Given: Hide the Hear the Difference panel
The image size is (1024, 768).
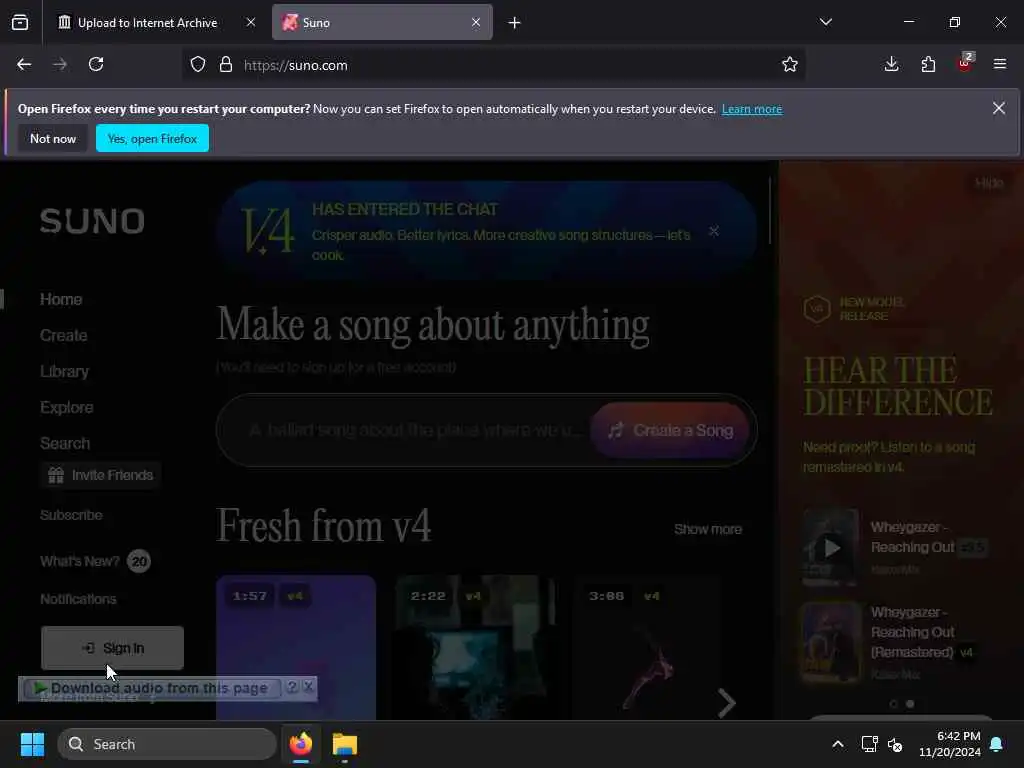Looking at the screenshot, I should (989, 184).
